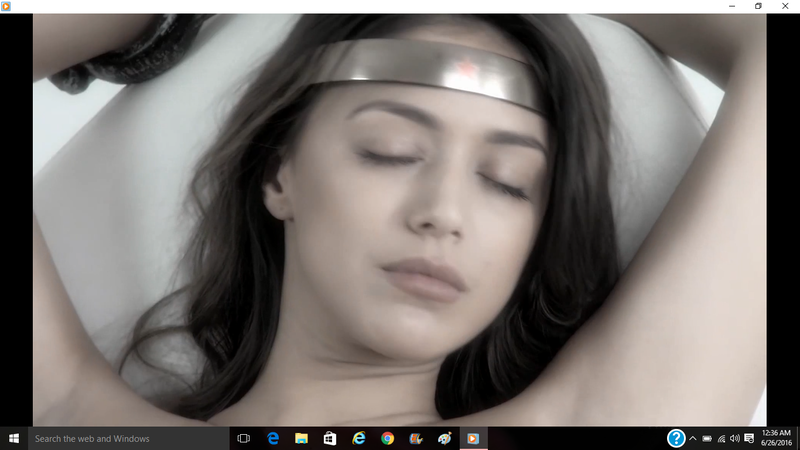
Task: Click the video player app icon in title bar
Action: click(x=6, y=6)
